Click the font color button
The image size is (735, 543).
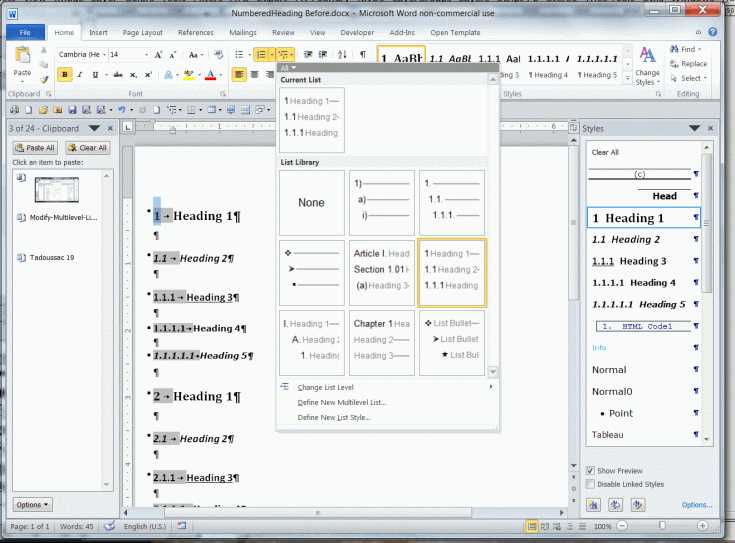pos(210,75)
